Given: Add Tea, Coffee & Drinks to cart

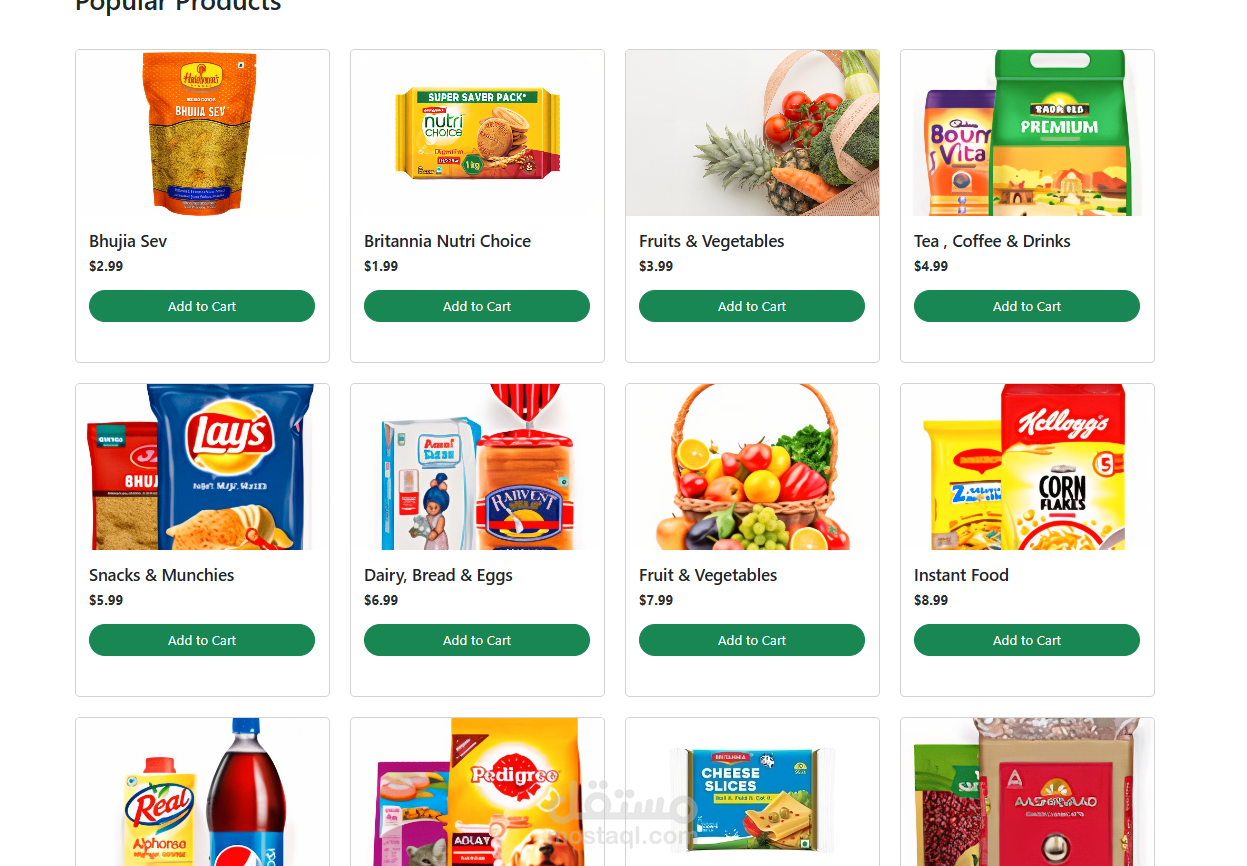Looking at the screenshot, I should point(1027,306).
